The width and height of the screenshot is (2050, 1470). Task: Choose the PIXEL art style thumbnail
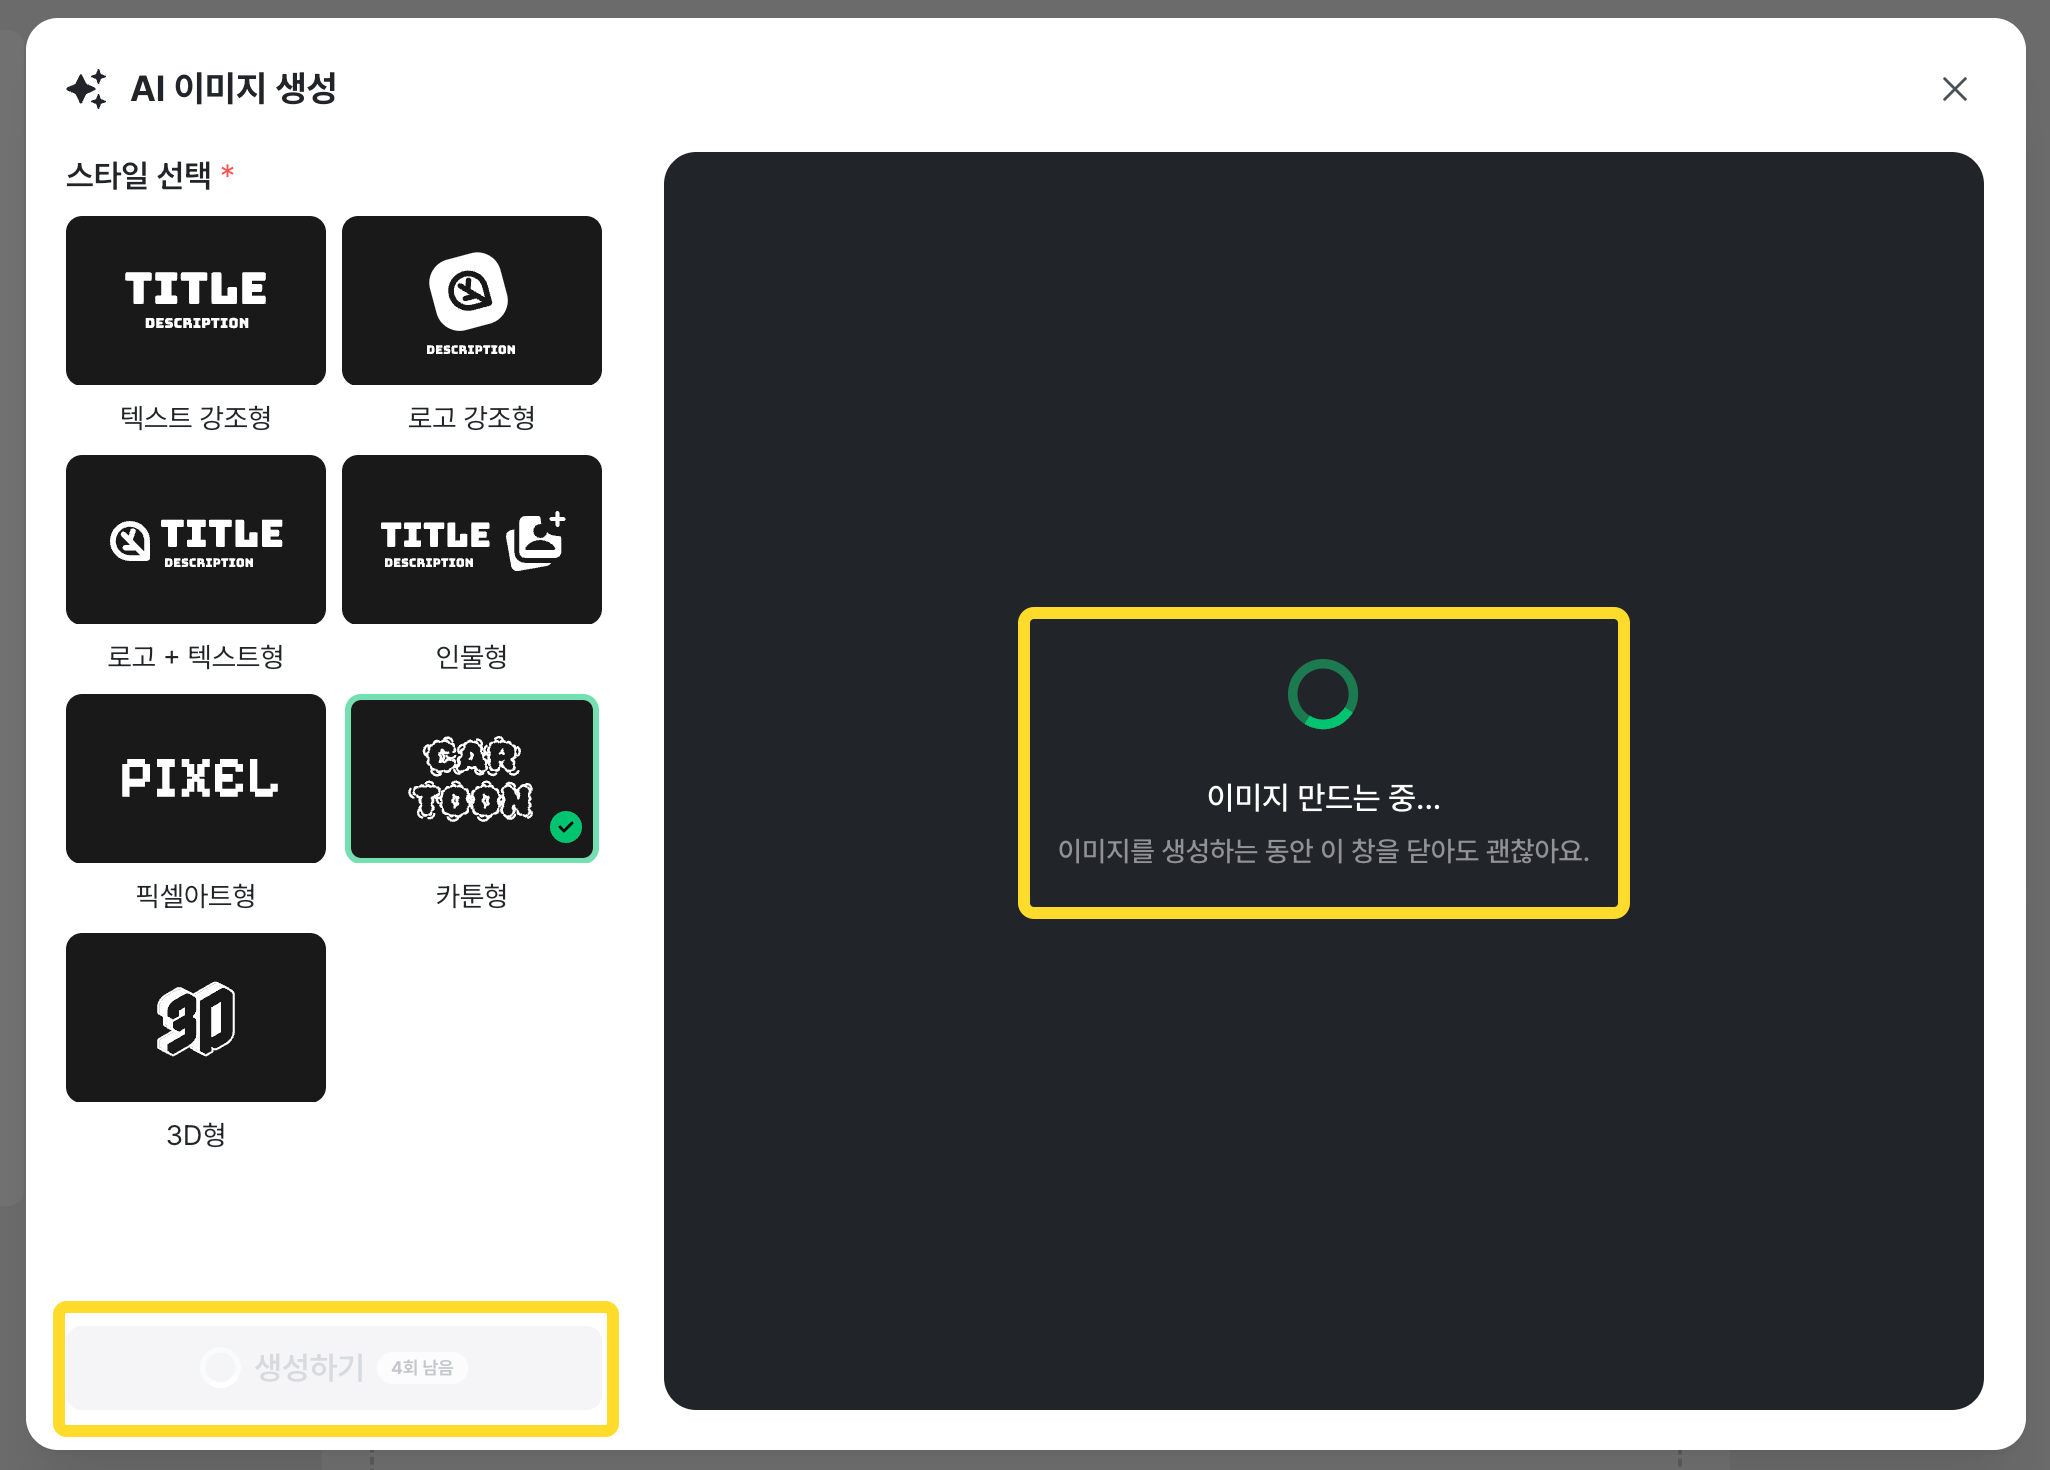[x=196, y=778]
